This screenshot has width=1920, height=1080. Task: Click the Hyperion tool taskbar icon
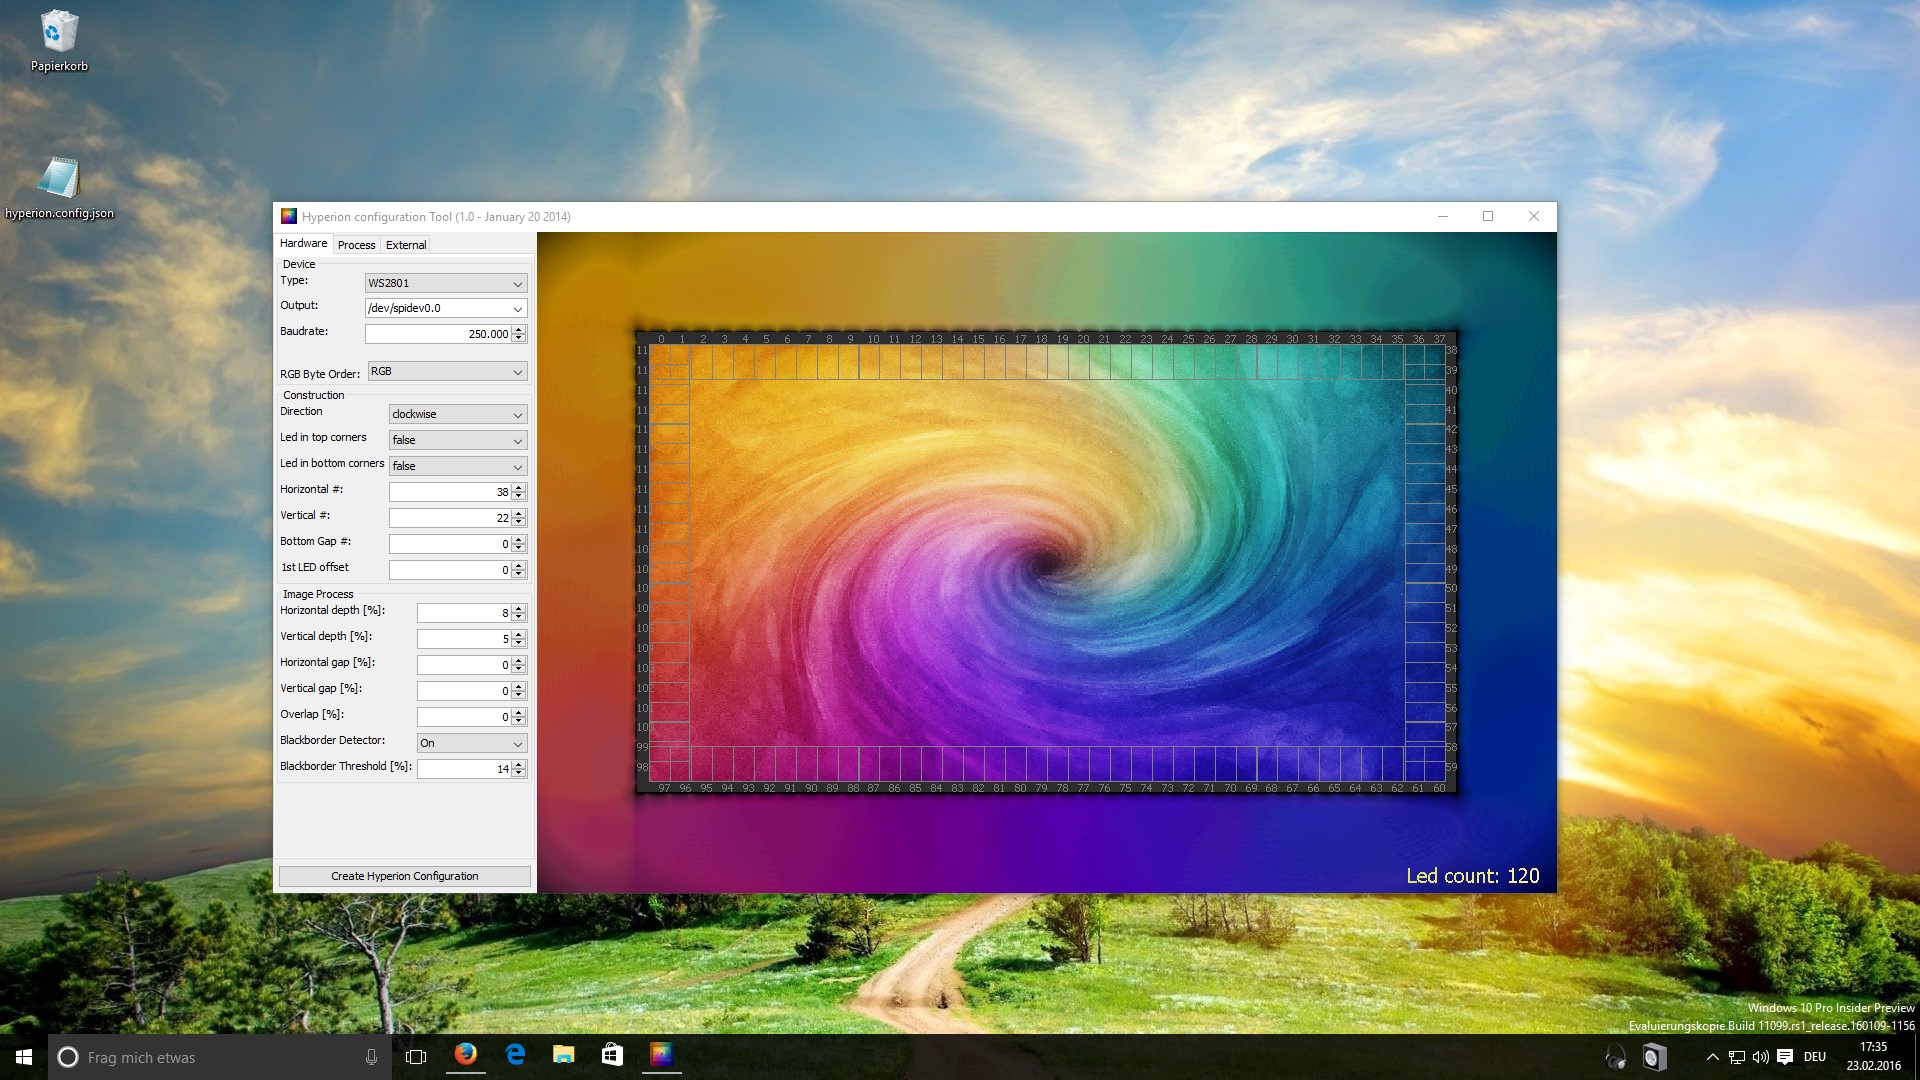[661, 1055]
